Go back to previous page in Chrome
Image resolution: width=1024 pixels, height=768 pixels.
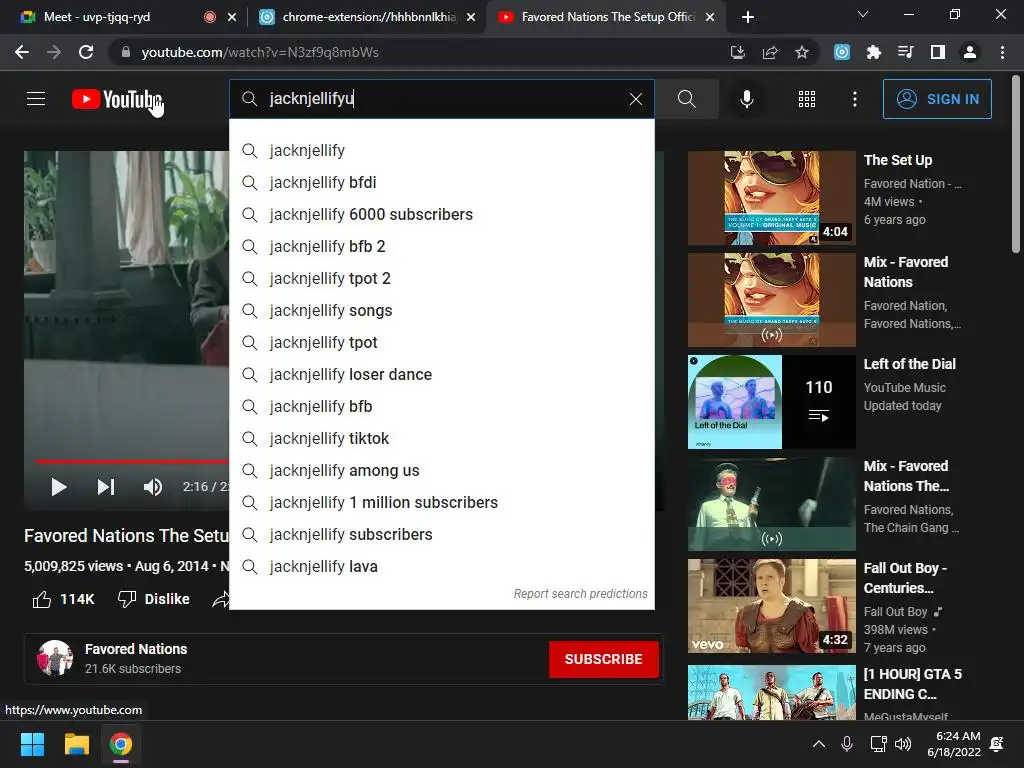22,52
